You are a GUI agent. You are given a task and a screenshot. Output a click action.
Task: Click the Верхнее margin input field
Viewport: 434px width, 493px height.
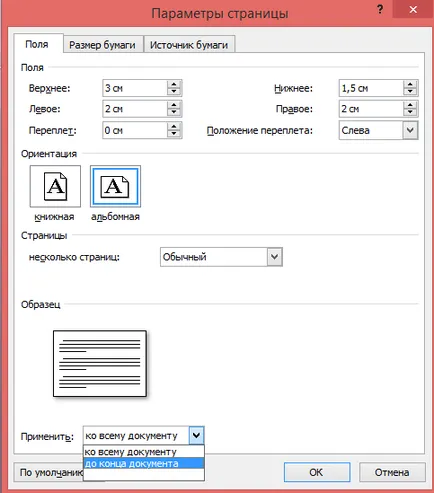tap(135, 88)
